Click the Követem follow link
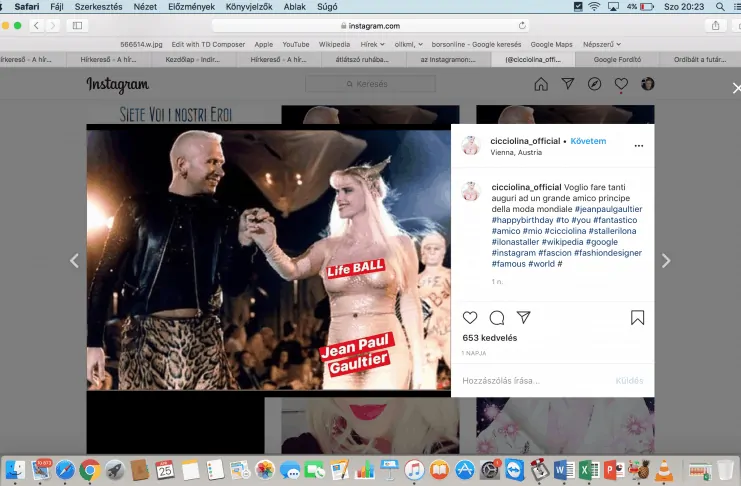Image resolution: width=741 pixels, height=486 pixels. (588, 141)
